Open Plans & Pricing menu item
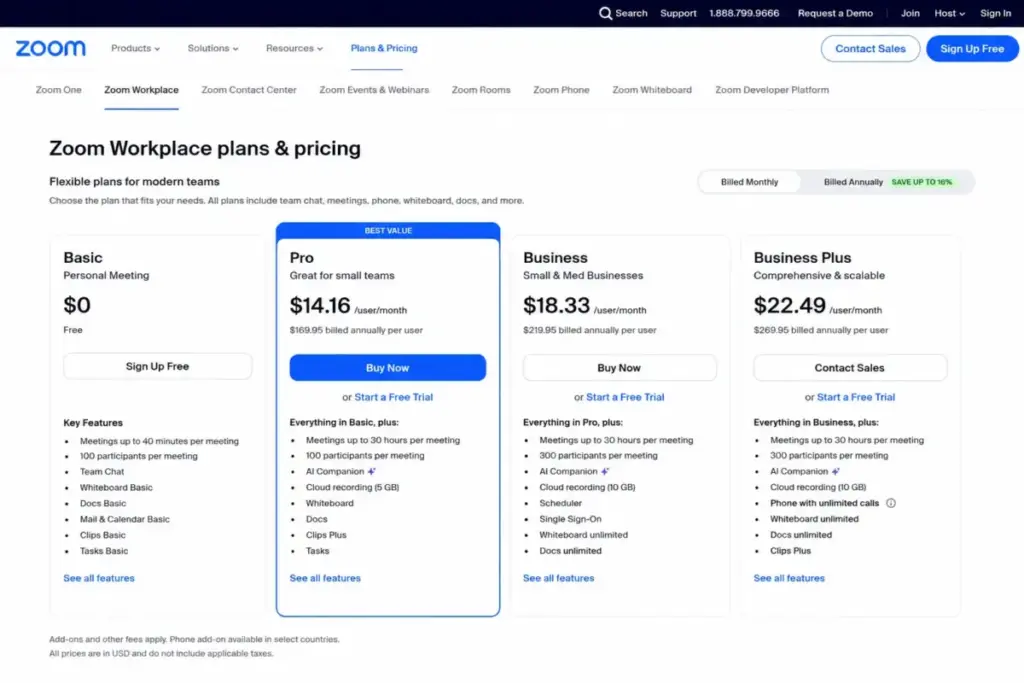This screenshot has width=1024, height=683. click(384, 48)
